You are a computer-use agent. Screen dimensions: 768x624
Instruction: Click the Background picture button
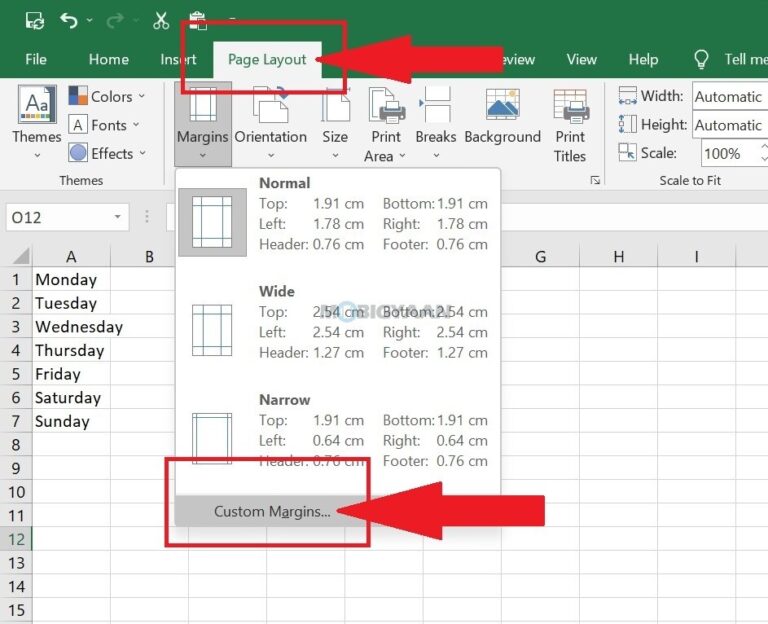coord(503,118)
